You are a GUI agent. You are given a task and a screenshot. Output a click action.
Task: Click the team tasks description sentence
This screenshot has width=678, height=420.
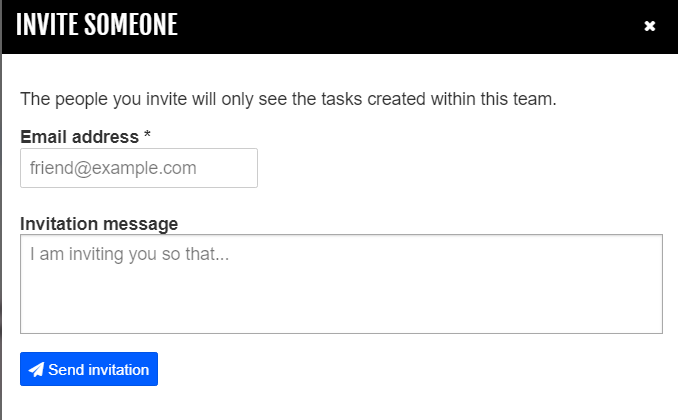(x=288, y=99)
